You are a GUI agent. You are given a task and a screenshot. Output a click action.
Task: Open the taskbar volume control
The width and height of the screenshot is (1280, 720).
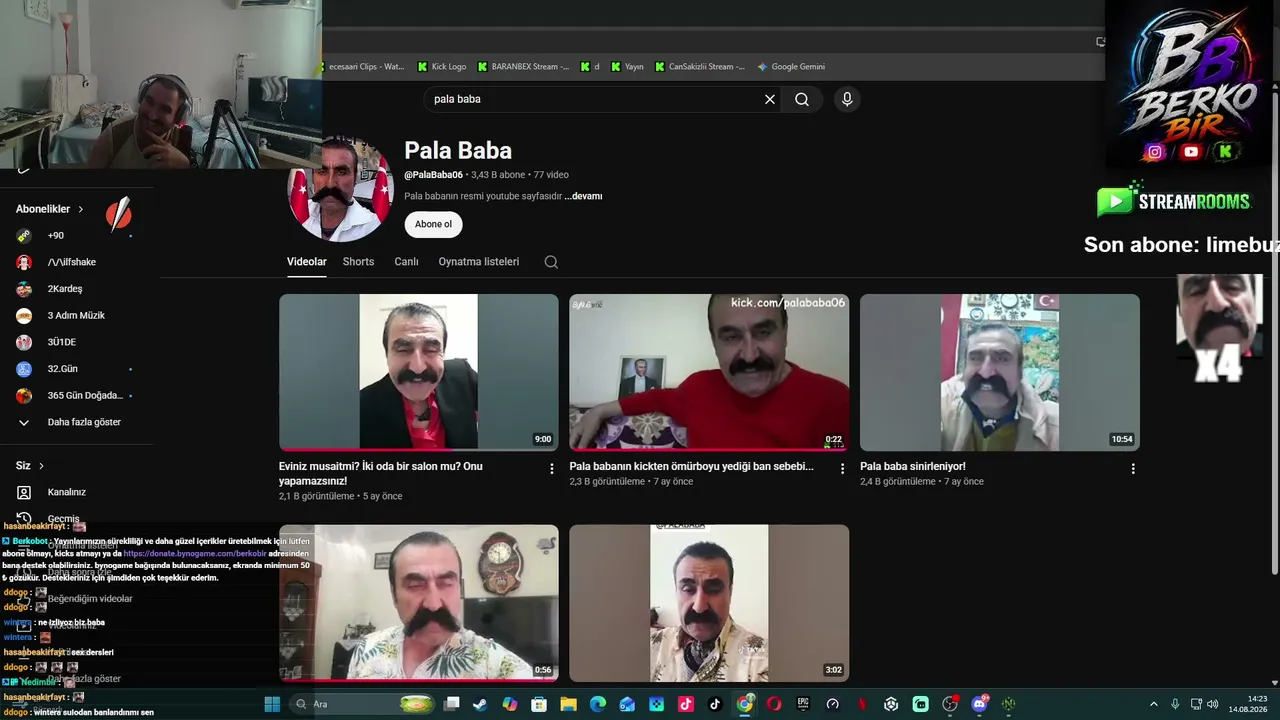[1215, 704]
